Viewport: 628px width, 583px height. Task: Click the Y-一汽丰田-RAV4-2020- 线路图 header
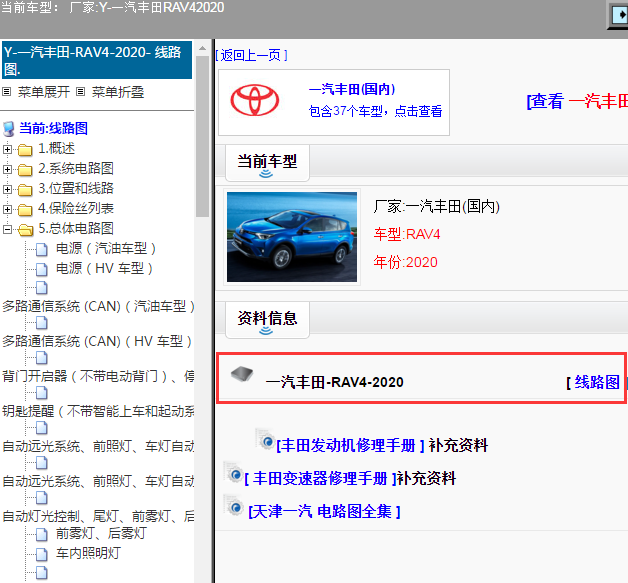(x=97, y=60)
